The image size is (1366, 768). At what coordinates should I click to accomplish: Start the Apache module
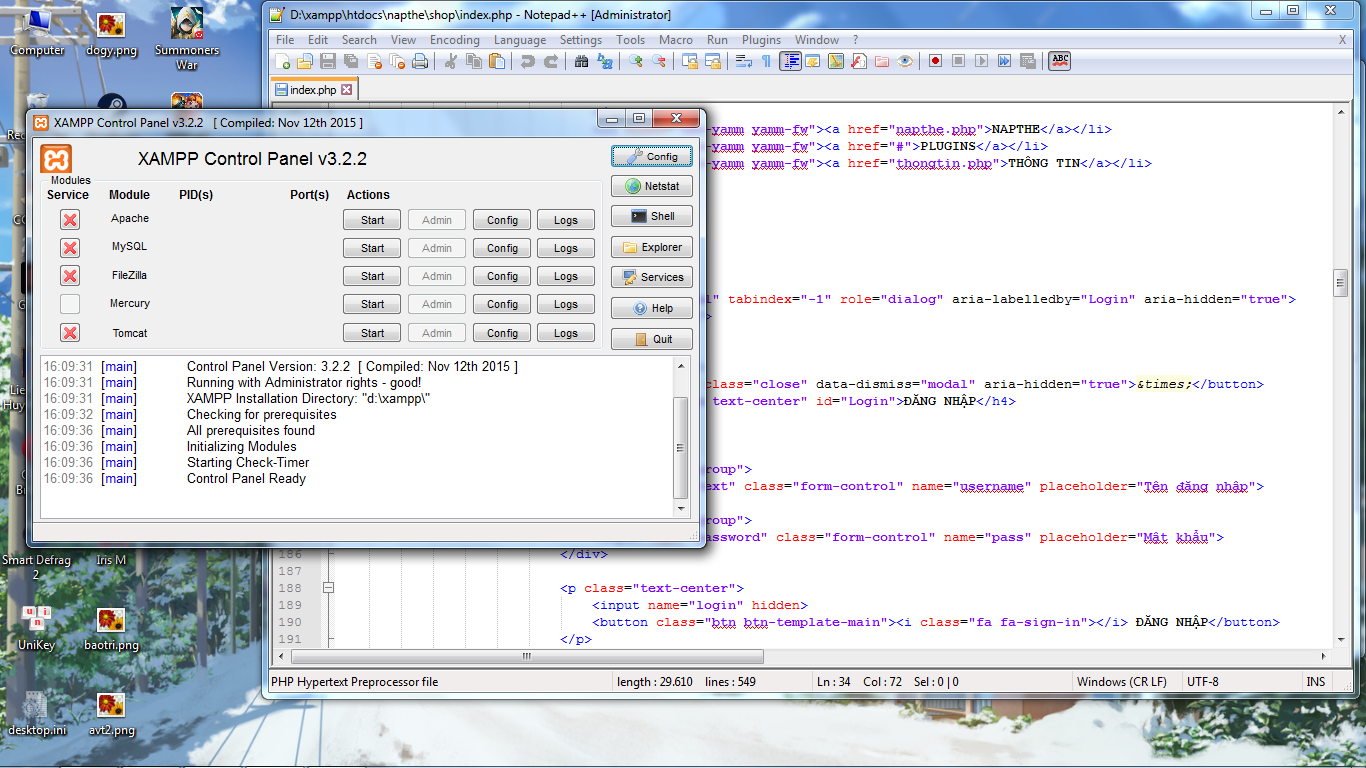[x=372, y=220]
